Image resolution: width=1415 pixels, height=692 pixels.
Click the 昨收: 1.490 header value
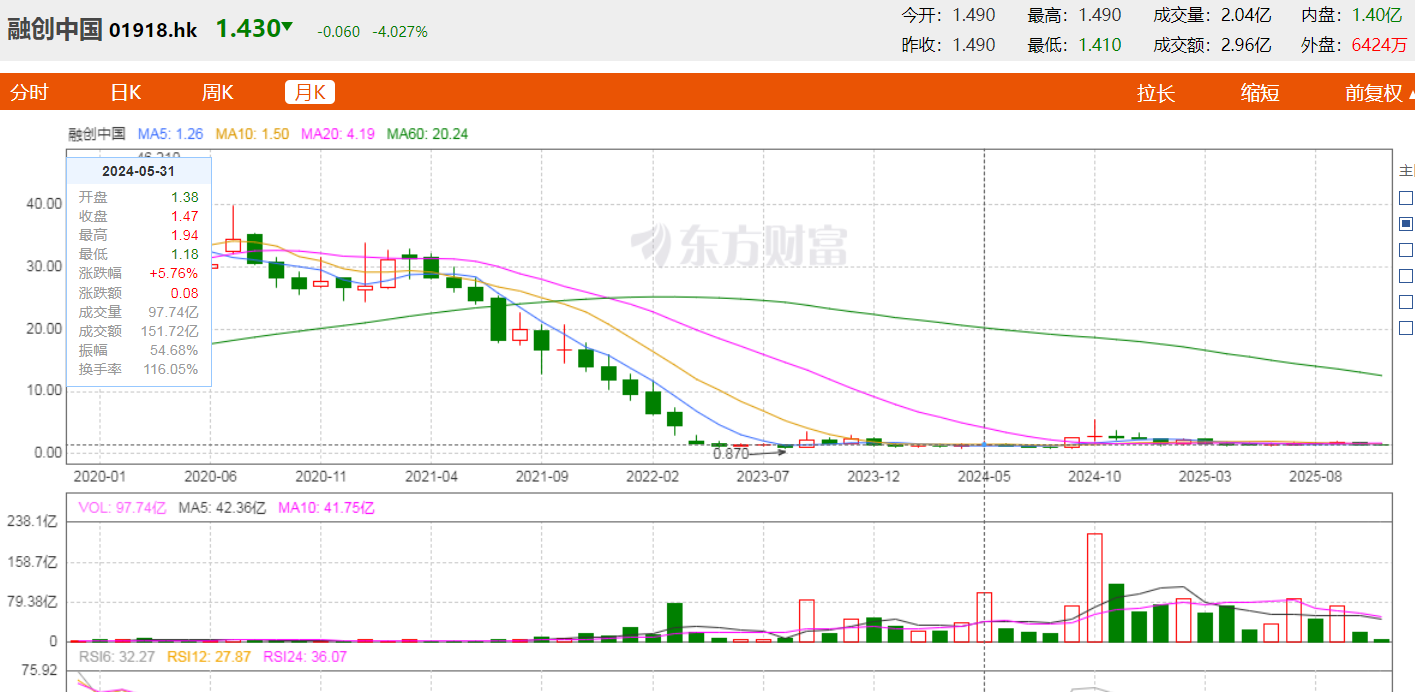click(948, 45)
